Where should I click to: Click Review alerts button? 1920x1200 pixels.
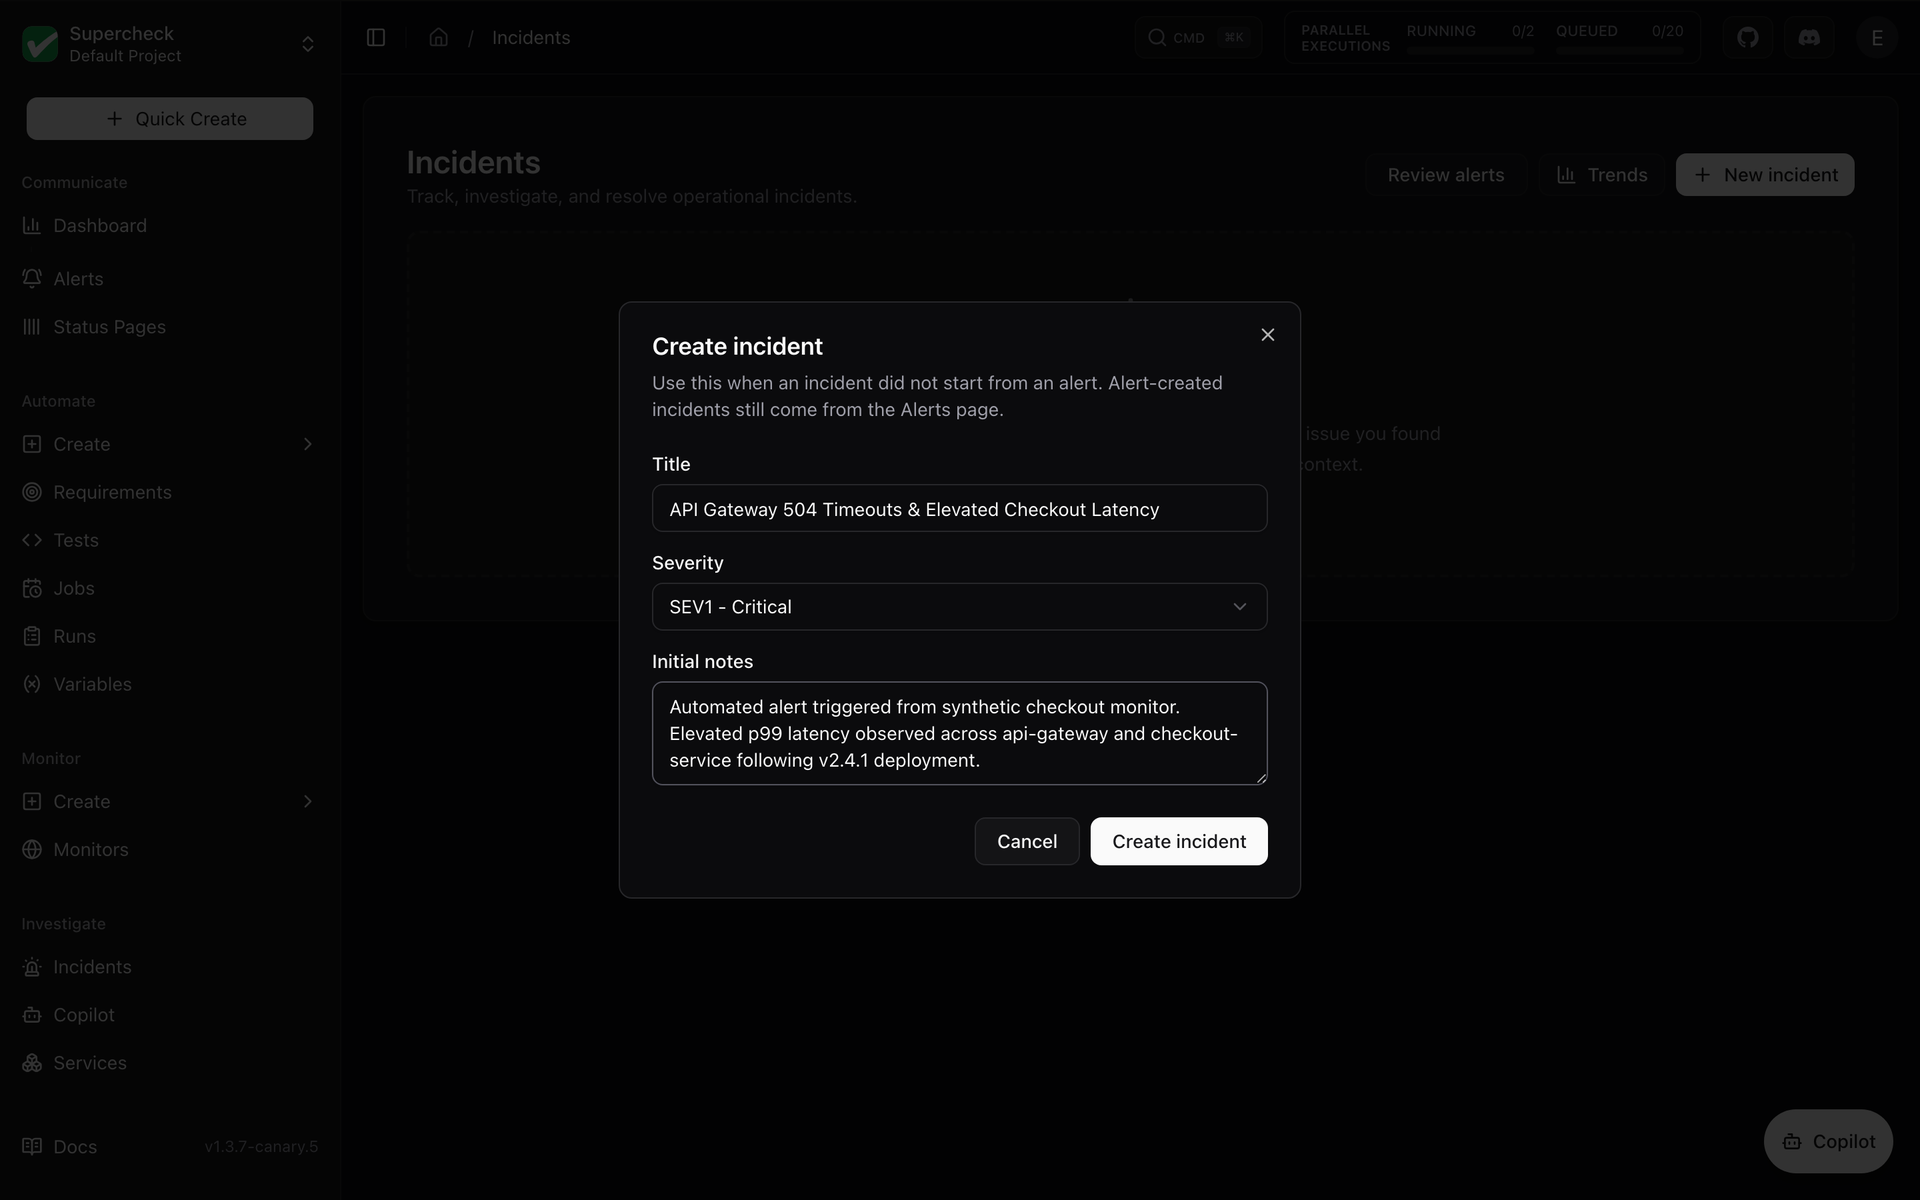[1445, 175]
